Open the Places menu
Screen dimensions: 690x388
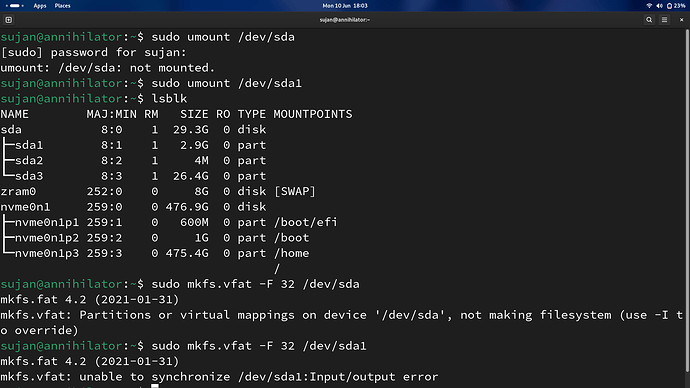62,6
